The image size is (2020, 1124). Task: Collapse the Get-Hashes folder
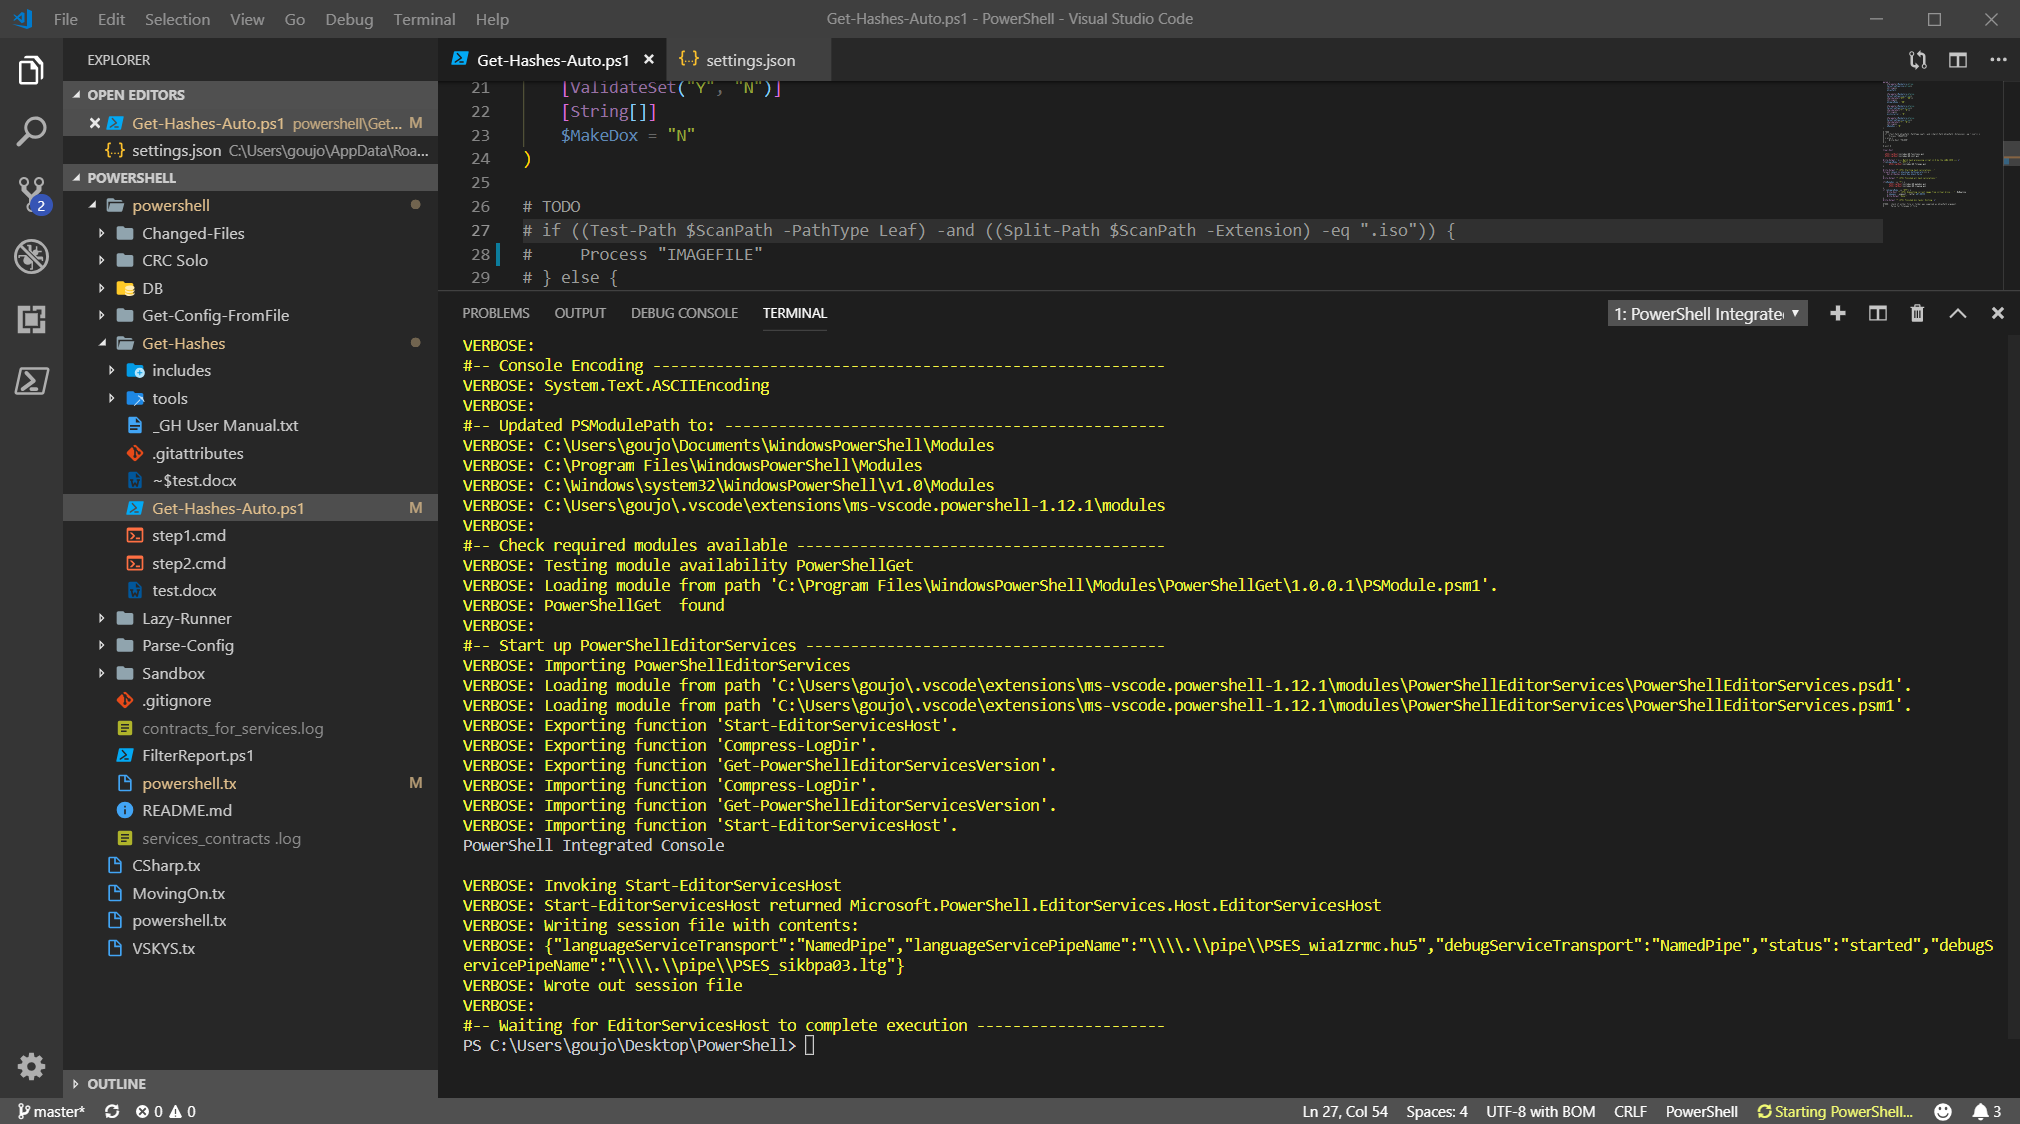[183, 343]
